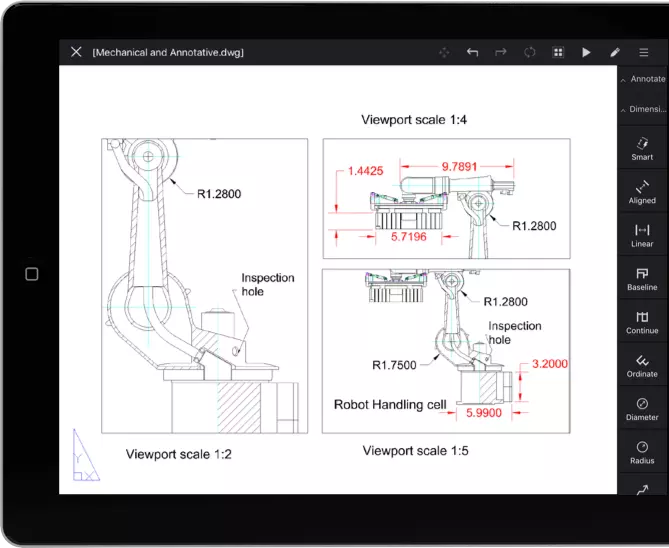Click 'Inspection hole' note in 1:5 viewport

pos(515,333)
